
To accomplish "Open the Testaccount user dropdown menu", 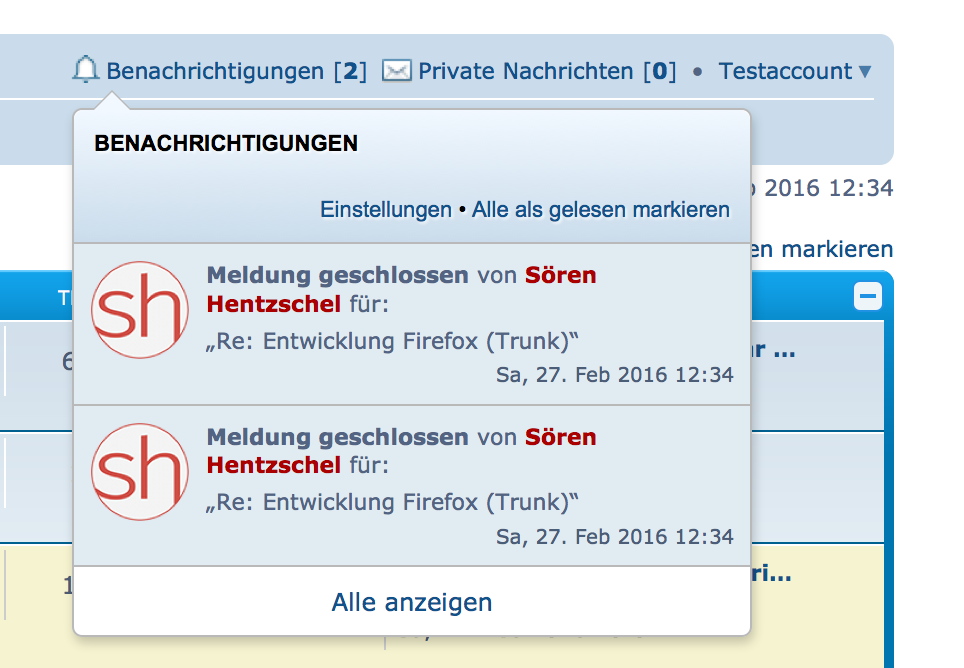I will pos(795,71).
